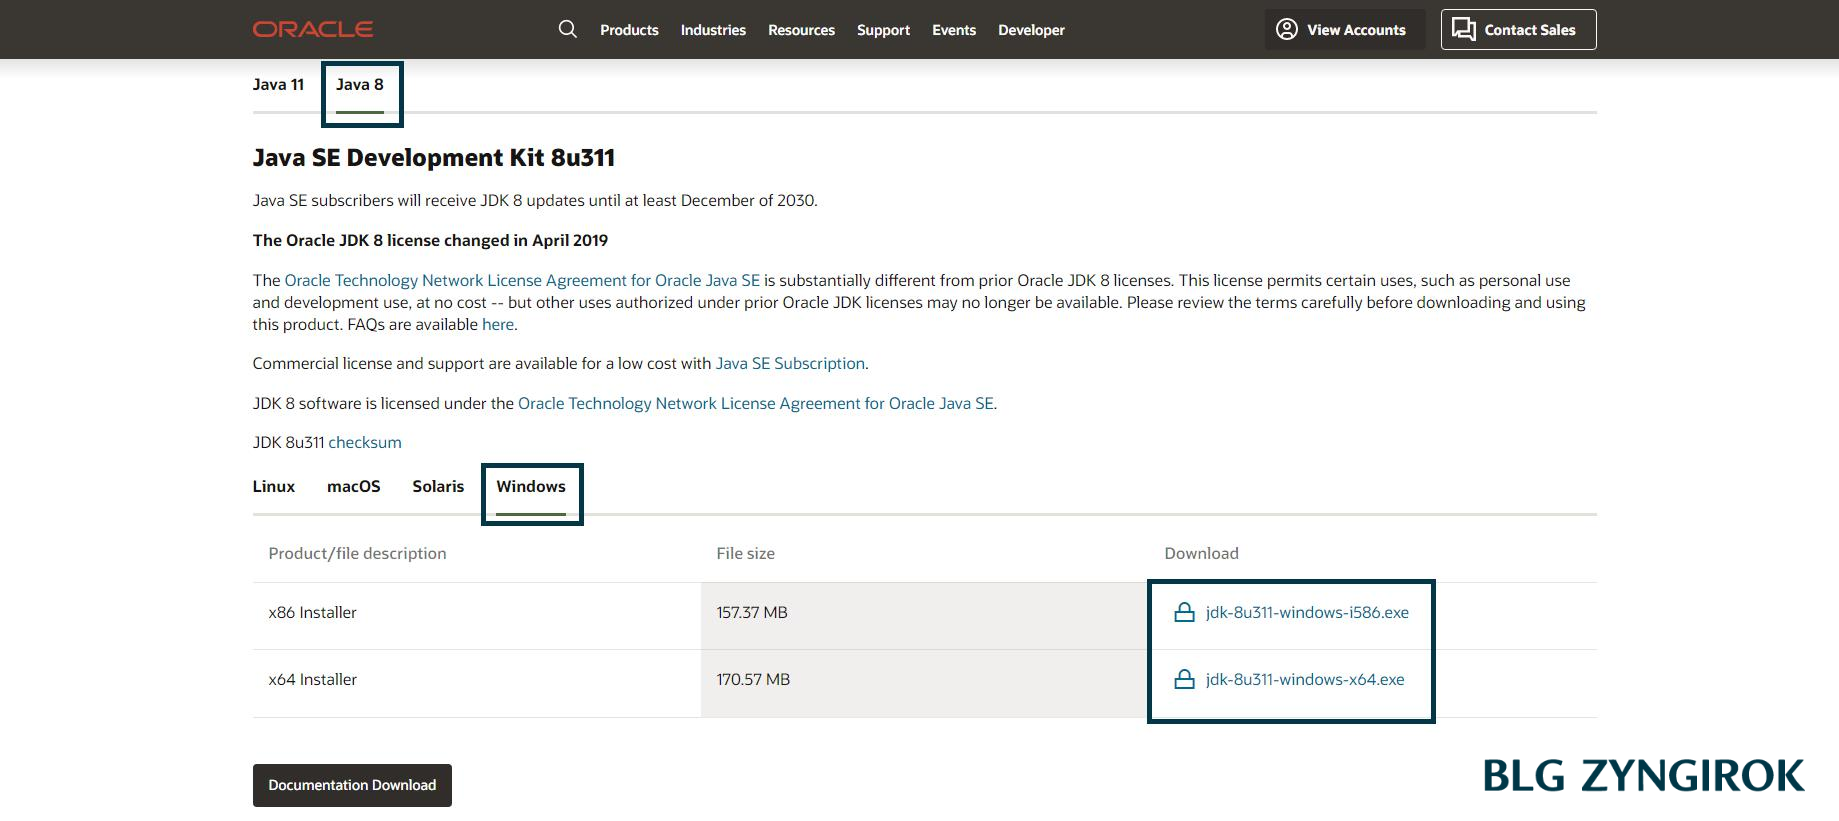
Task: Open the Products menu
Action: 629,30
